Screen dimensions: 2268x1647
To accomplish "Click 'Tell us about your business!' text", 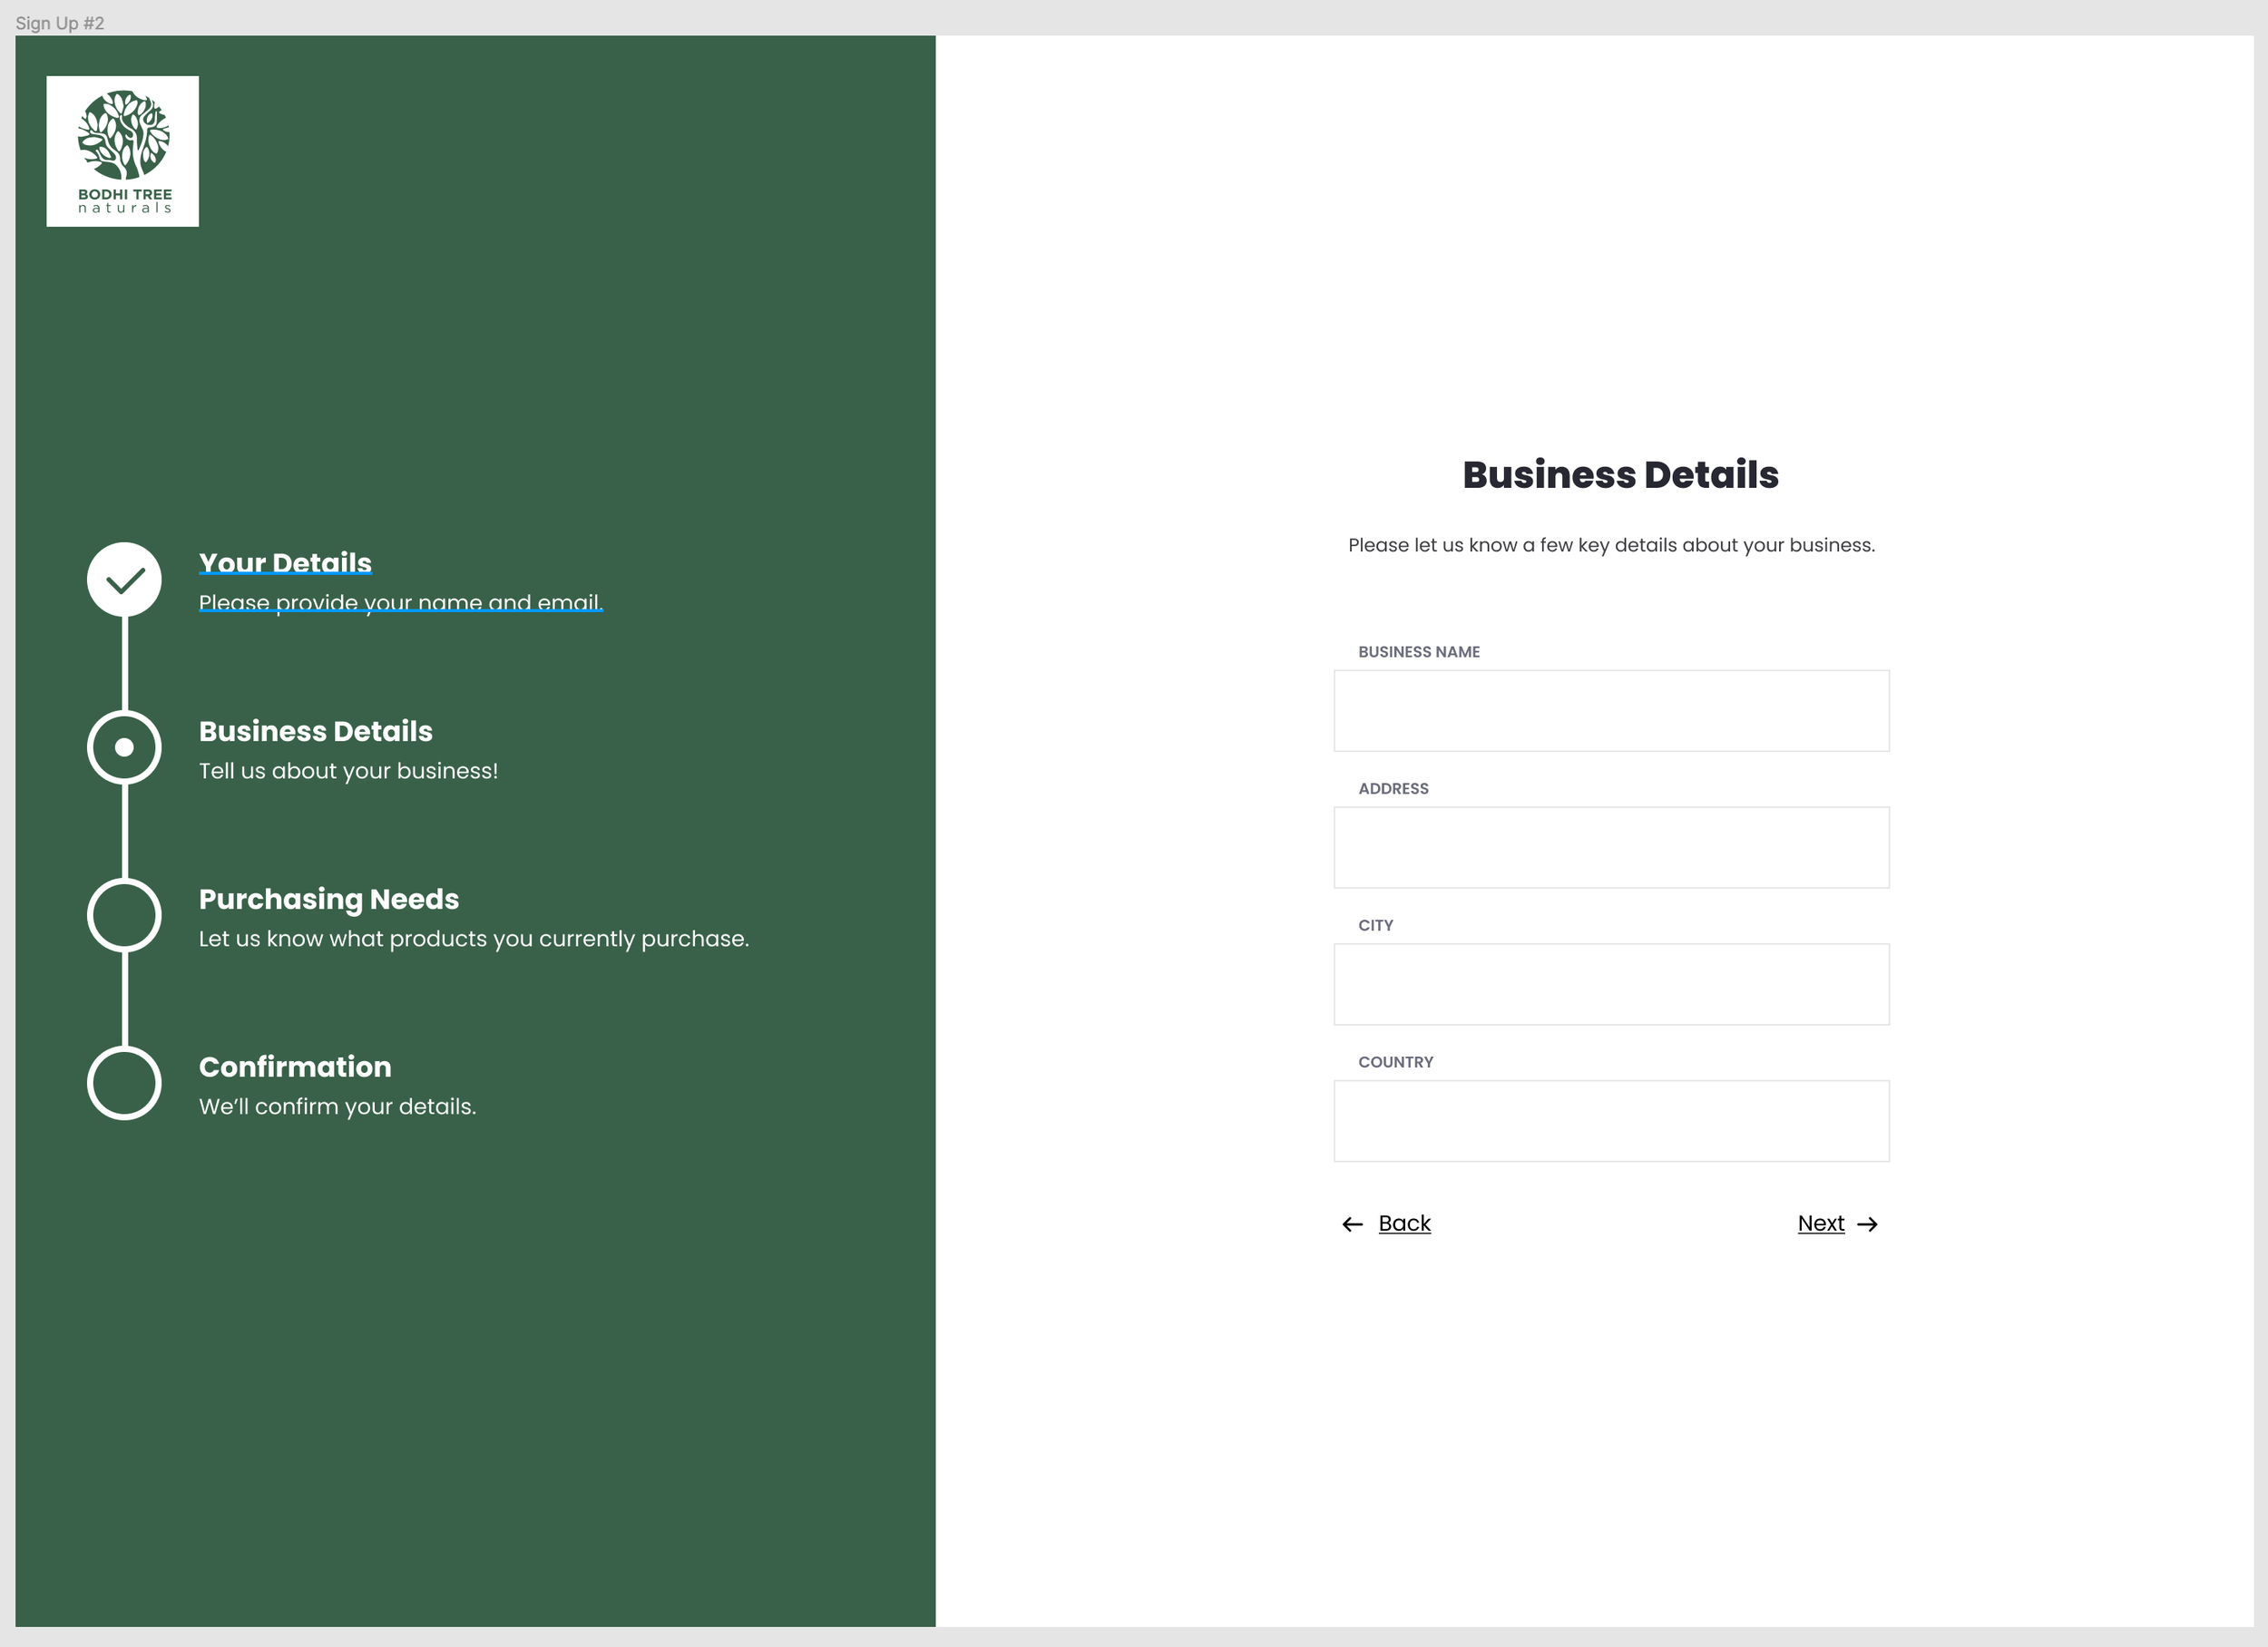I will pyautogui.click(x=348, y=771).
